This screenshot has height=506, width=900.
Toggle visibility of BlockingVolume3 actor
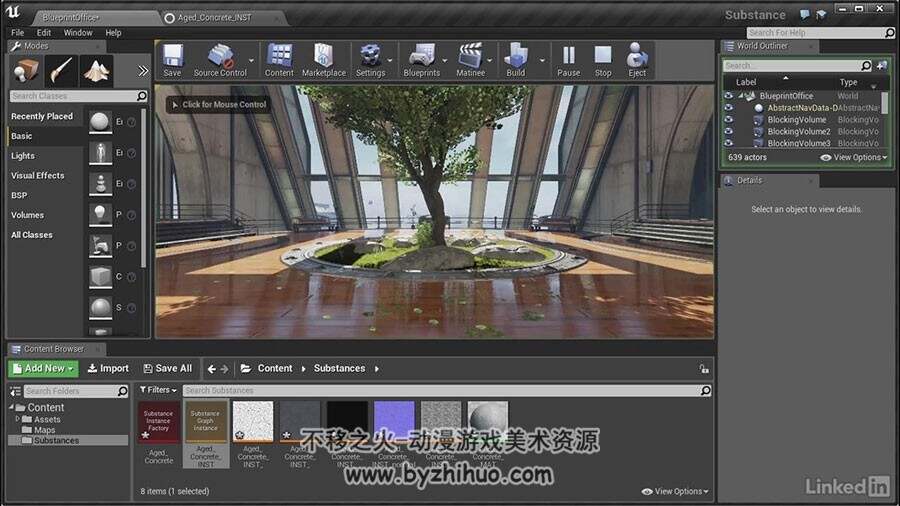coord(728,142)
